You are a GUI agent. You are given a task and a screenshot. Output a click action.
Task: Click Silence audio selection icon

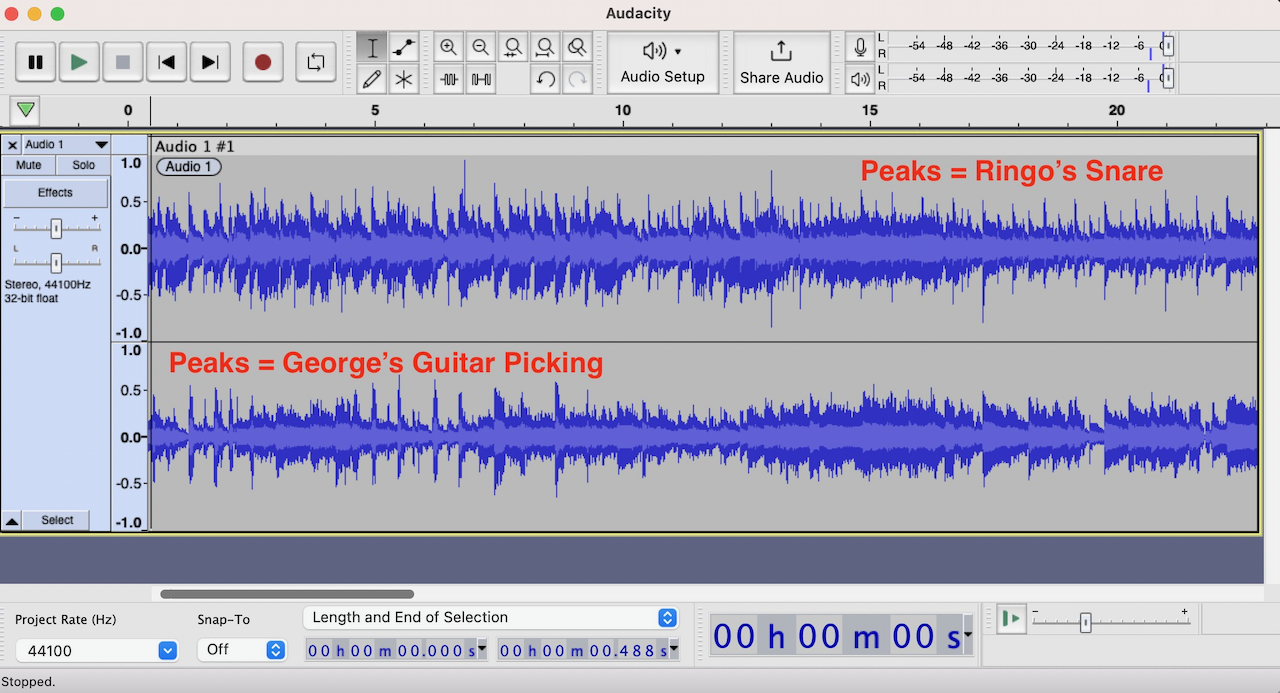(481, 79)
